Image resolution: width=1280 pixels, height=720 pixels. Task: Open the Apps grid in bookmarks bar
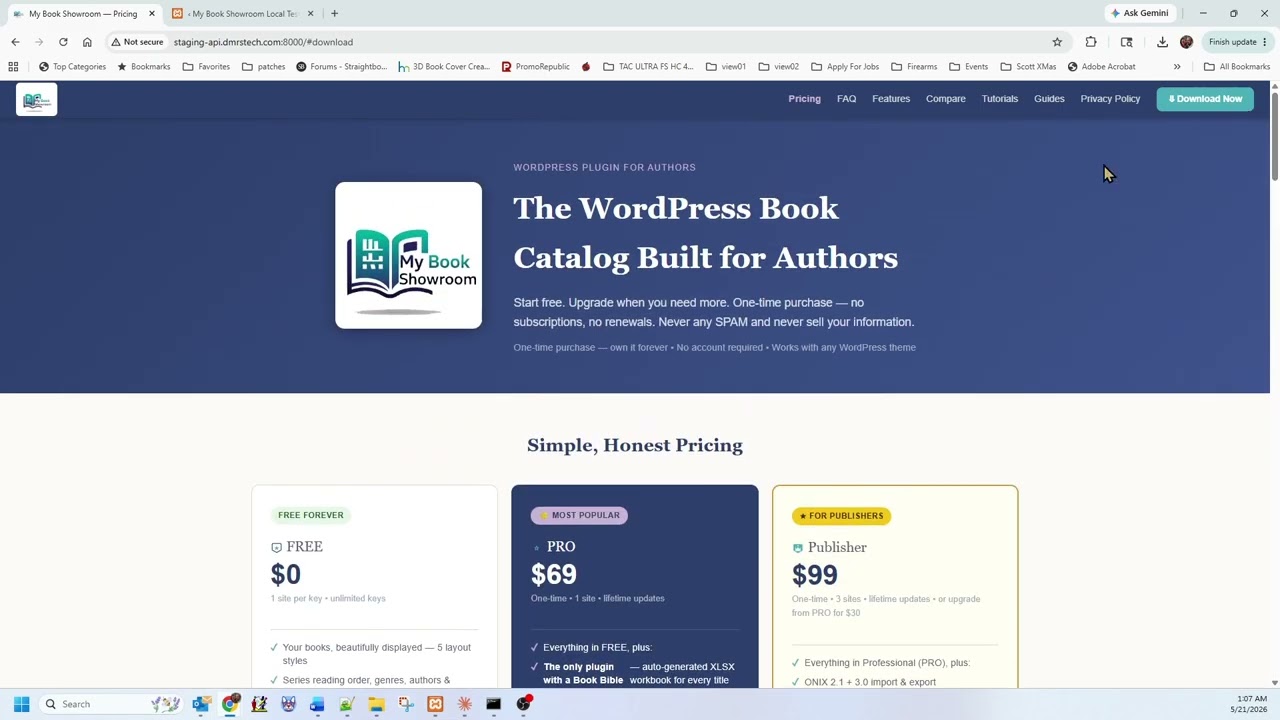point(13,67)
